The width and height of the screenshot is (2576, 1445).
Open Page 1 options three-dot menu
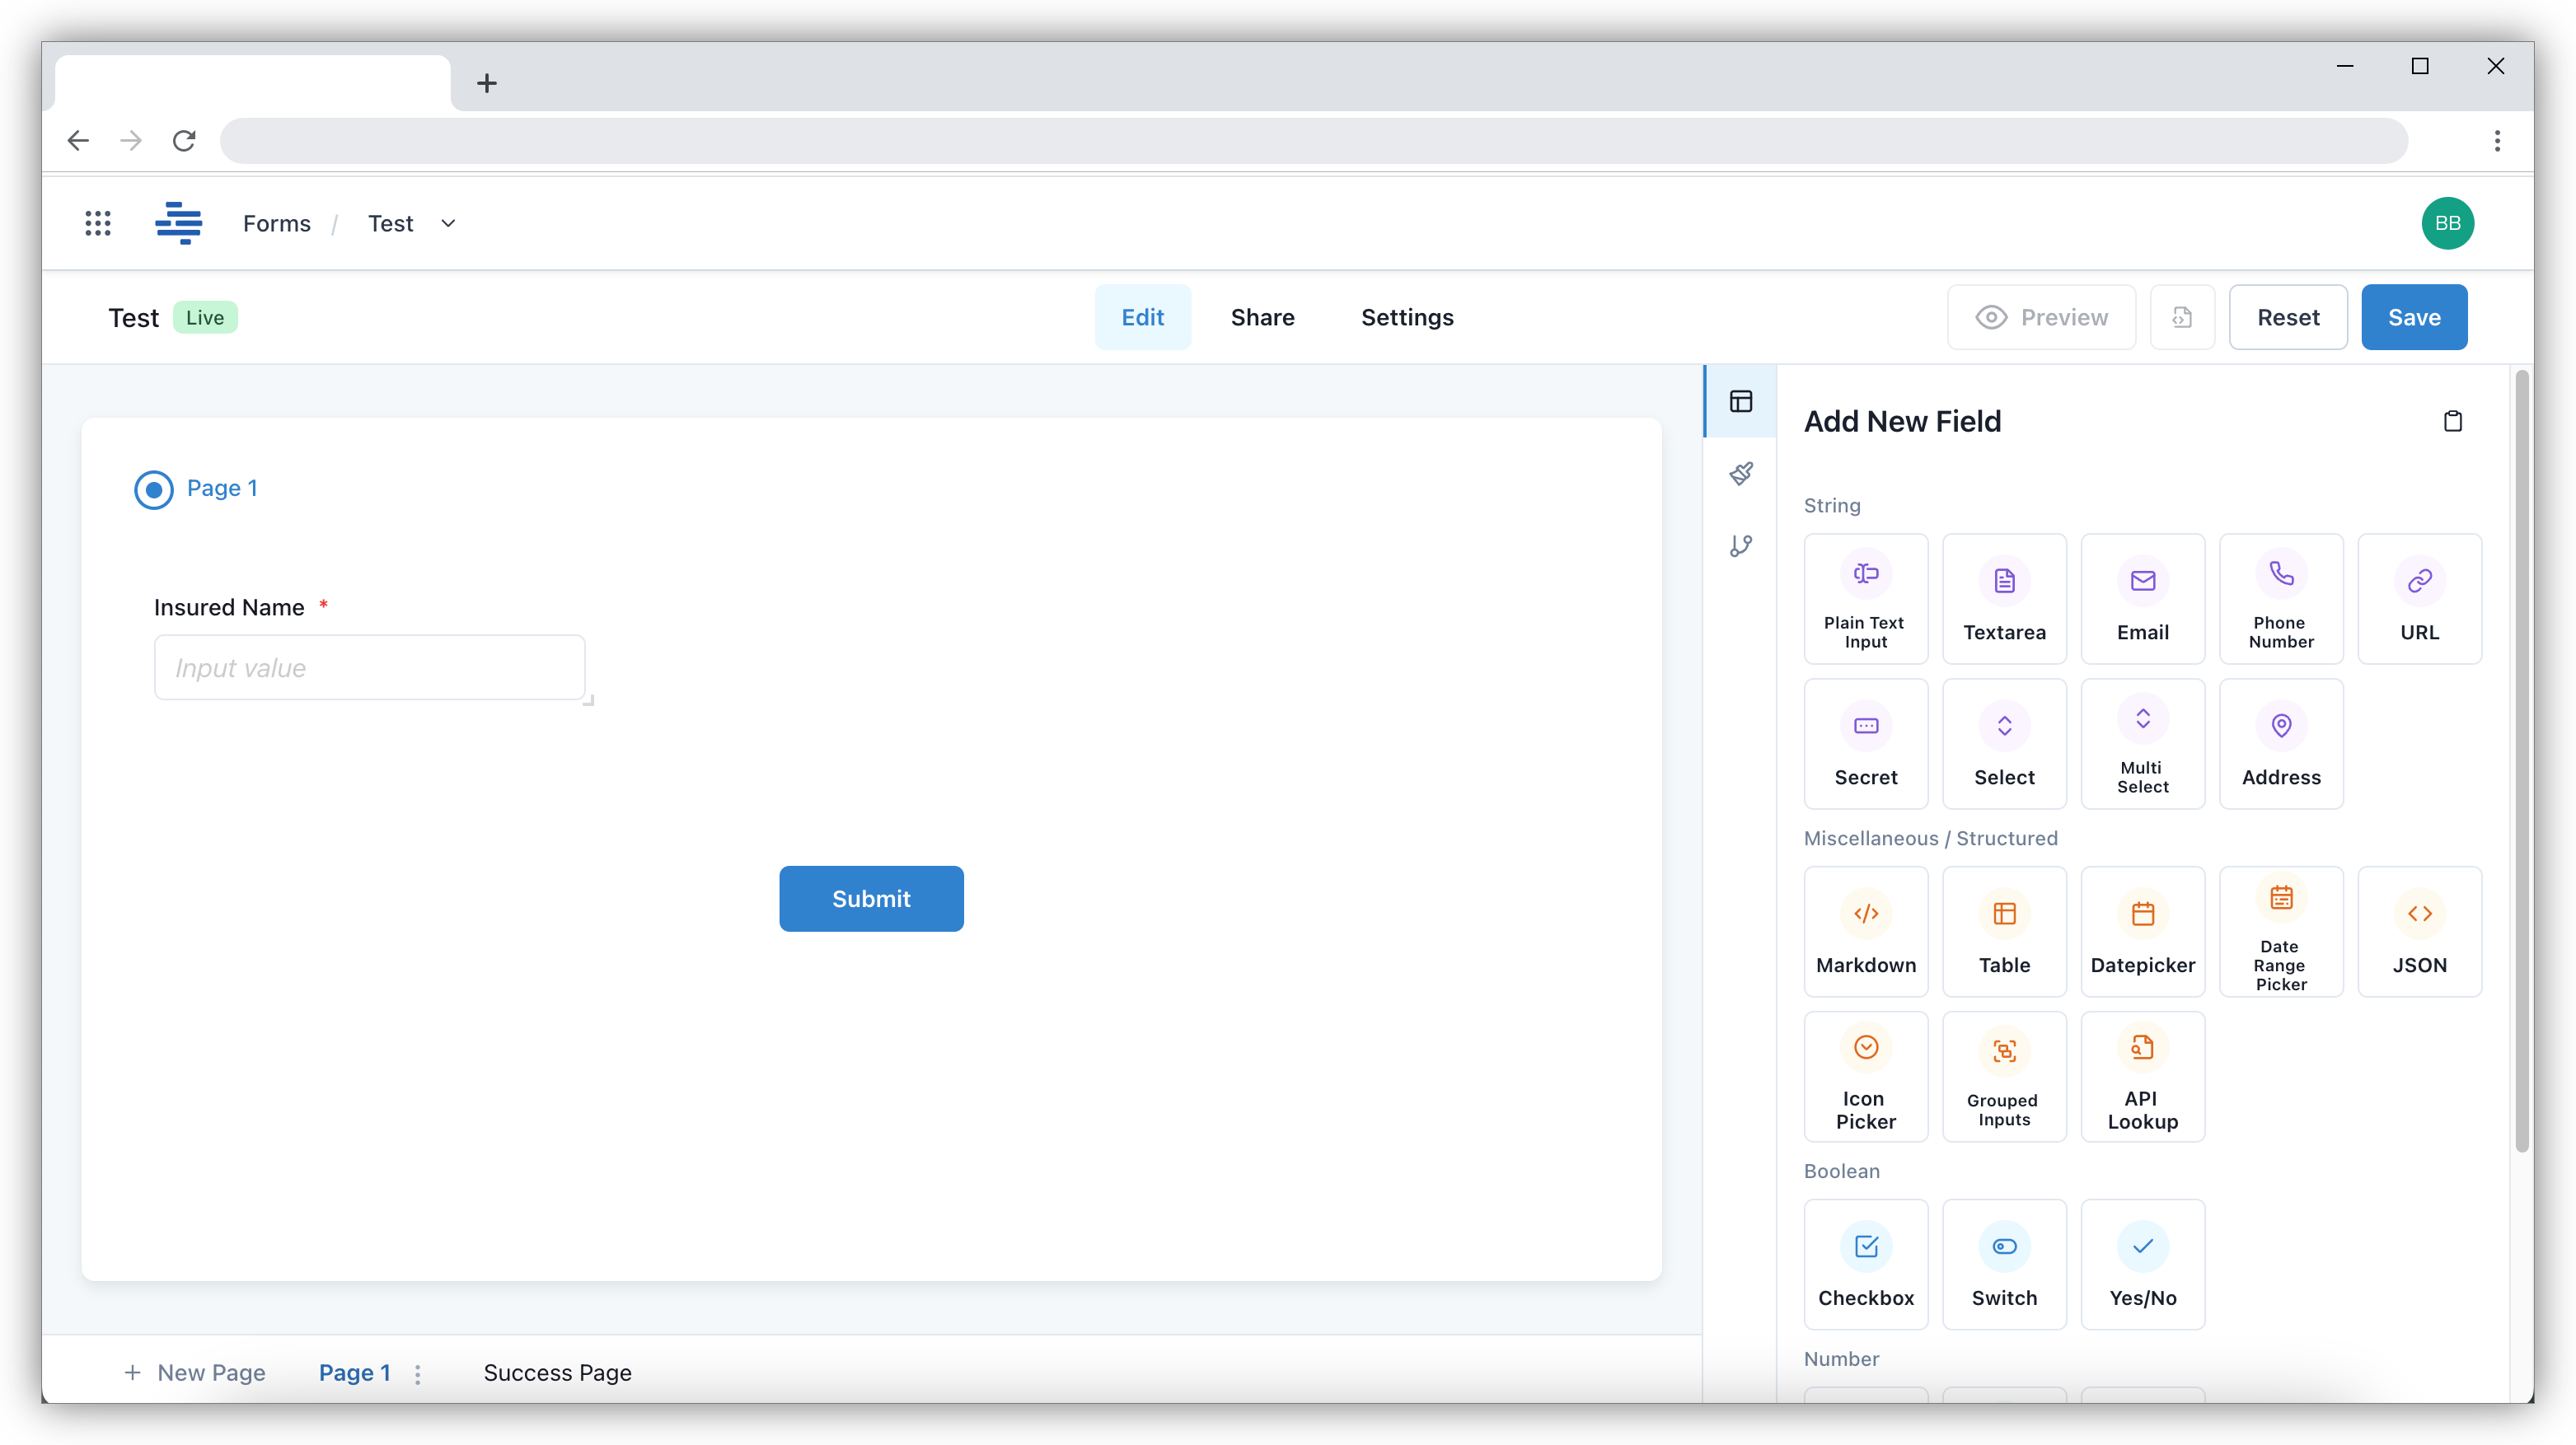[418, 1374]
